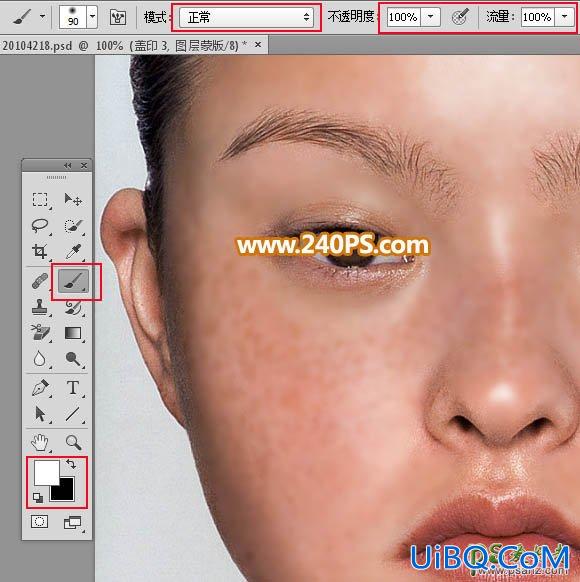The image size is (580, 582).
Task: Select the Rectangular Marquee tool
Action: [40, 200]
